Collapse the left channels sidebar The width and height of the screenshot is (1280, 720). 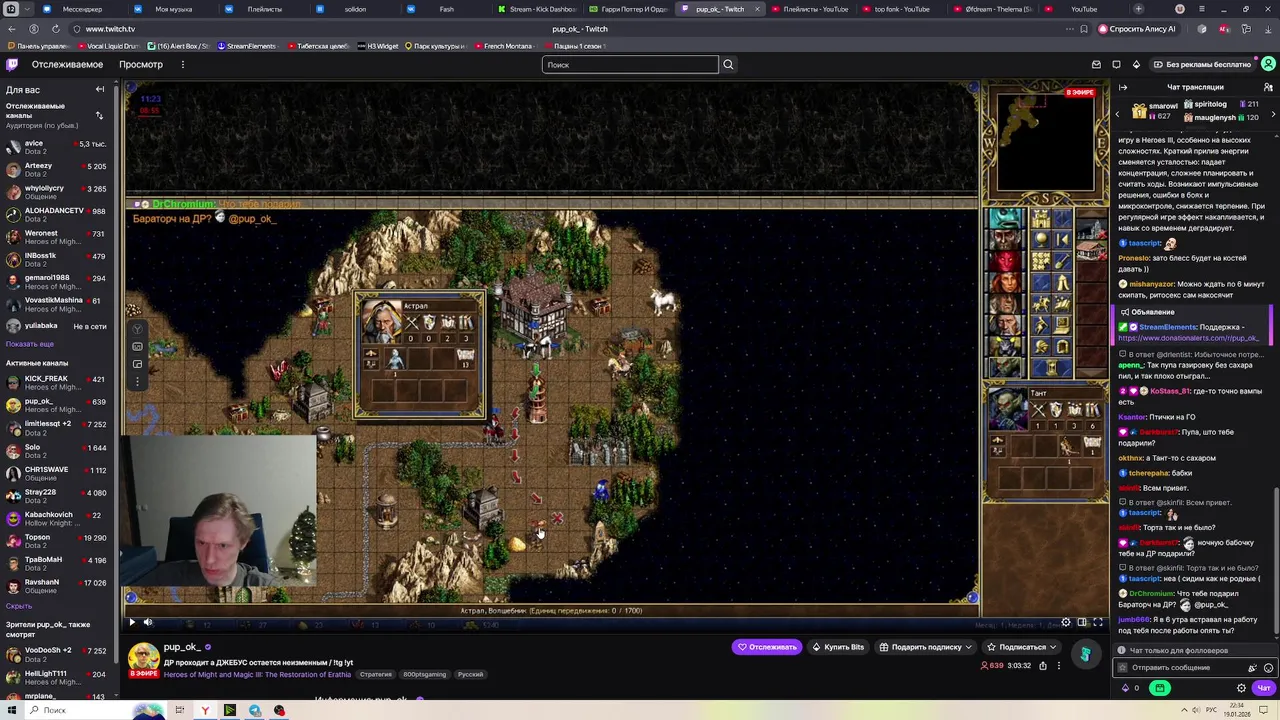point(100,90)
